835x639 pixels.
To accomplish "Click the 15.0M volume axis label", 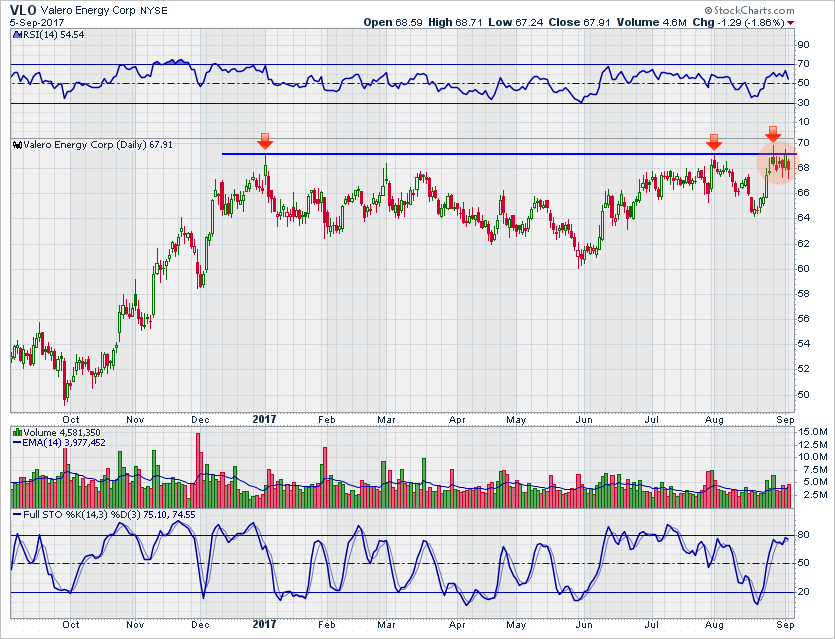I will tap(812, 432).
